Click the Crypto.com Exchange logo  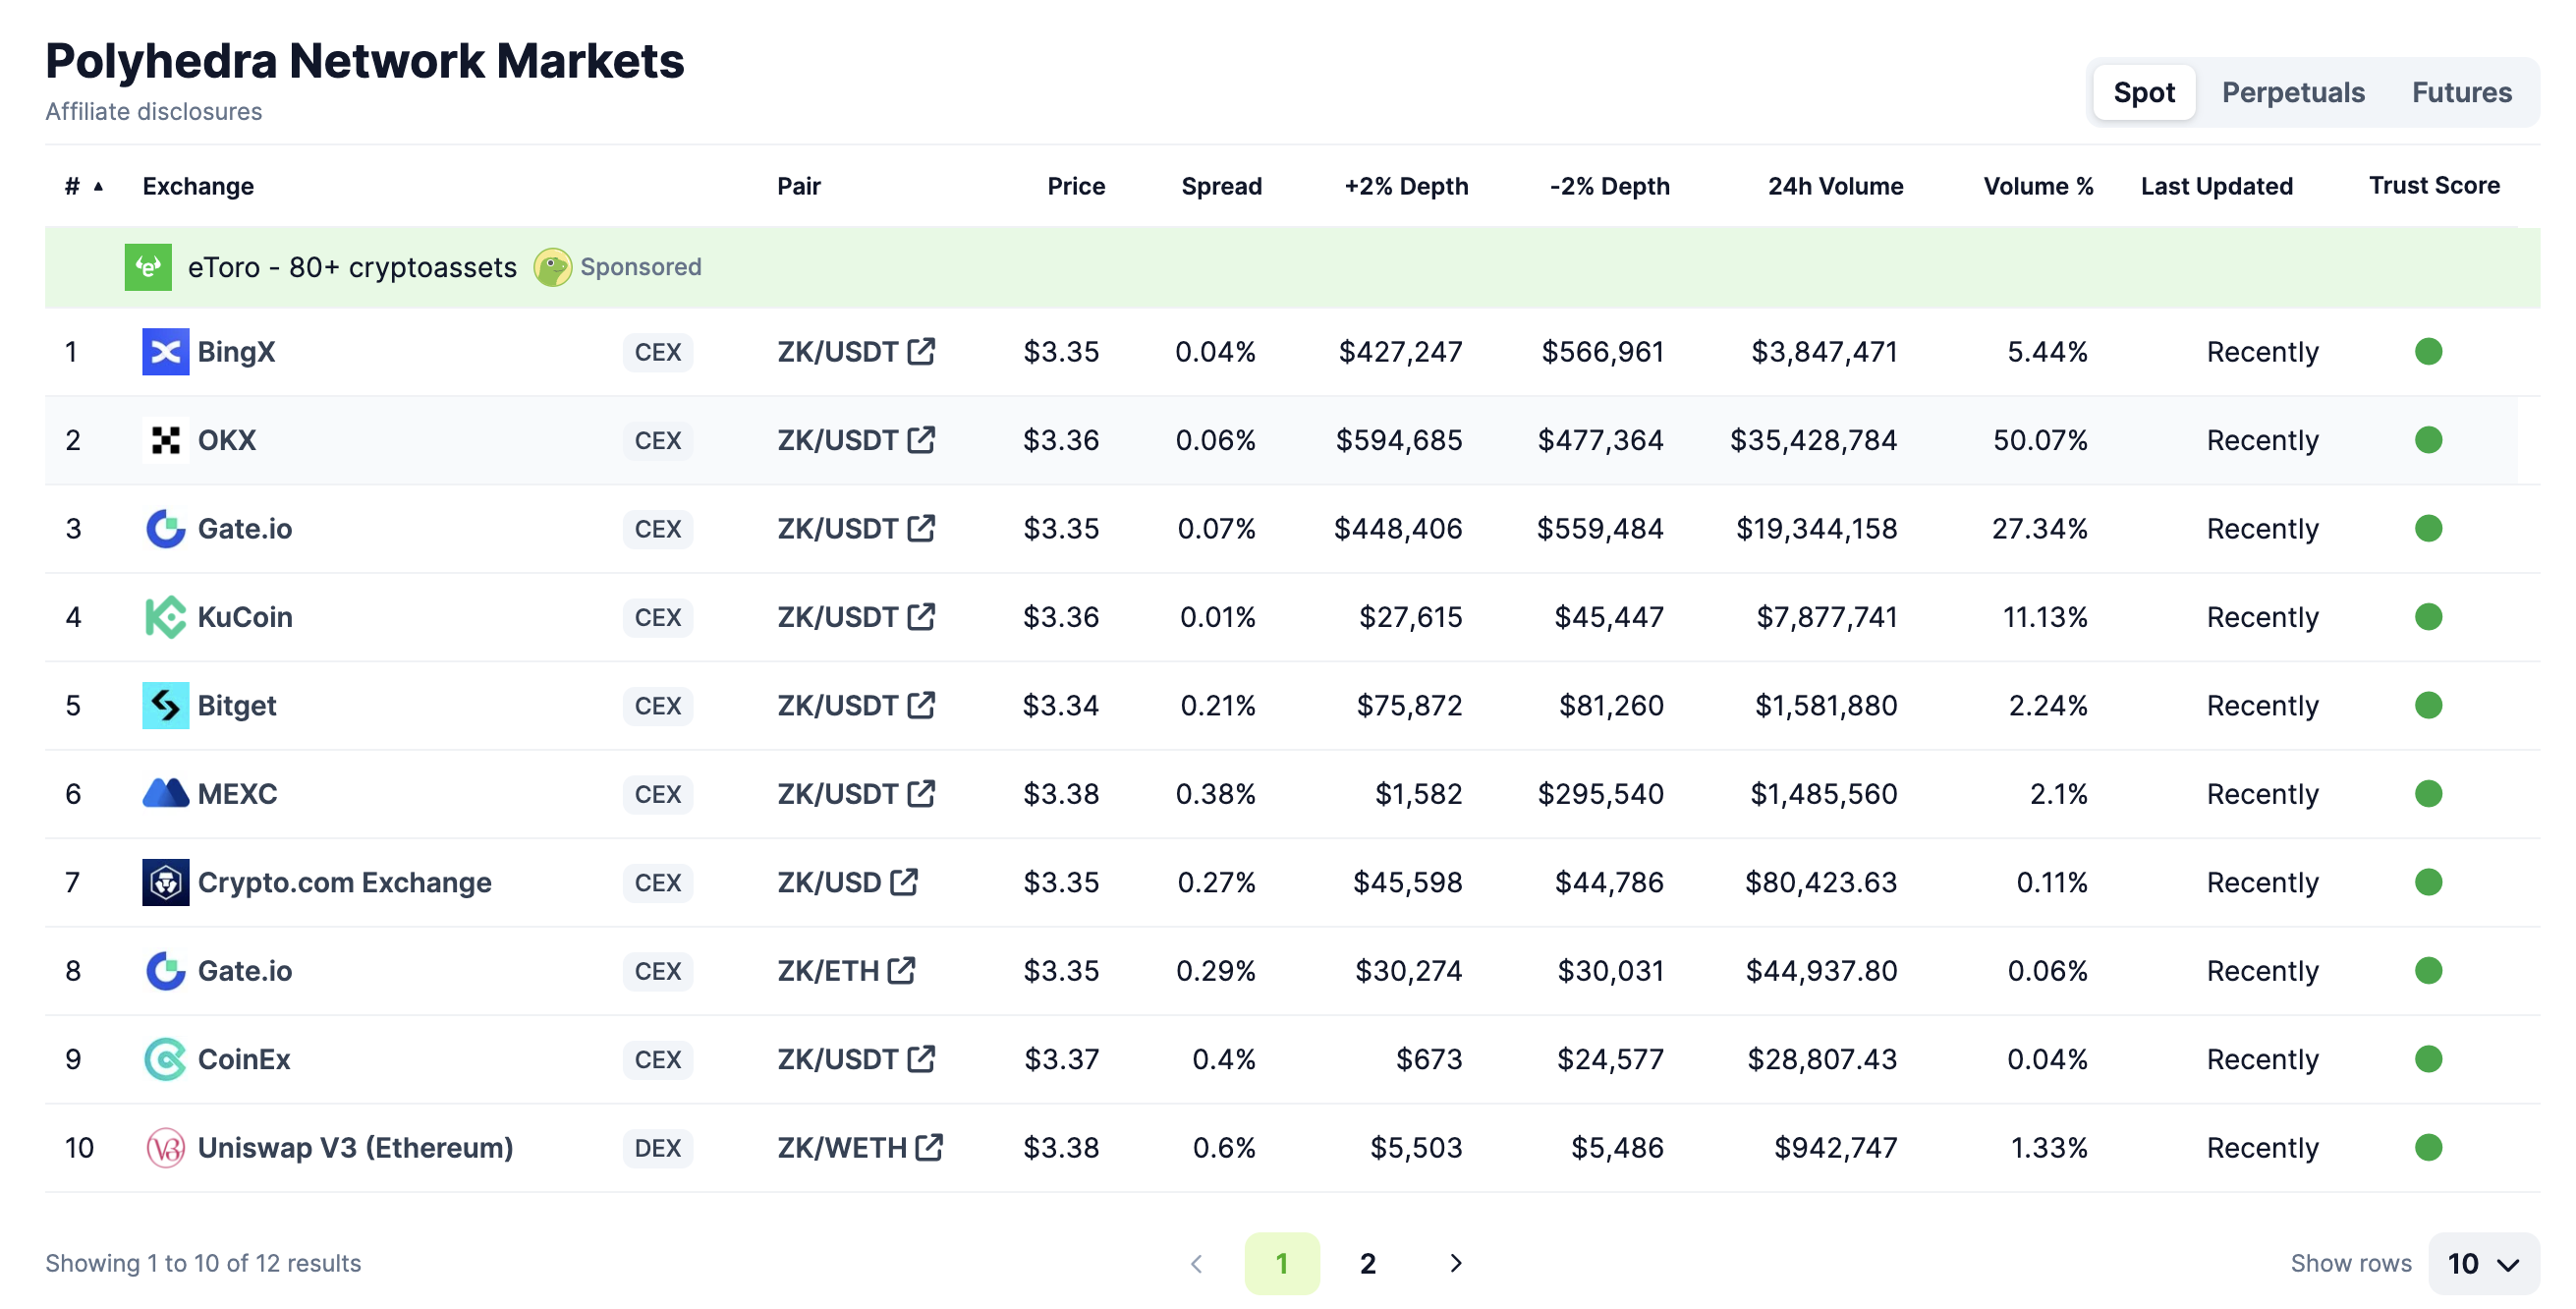165,882
